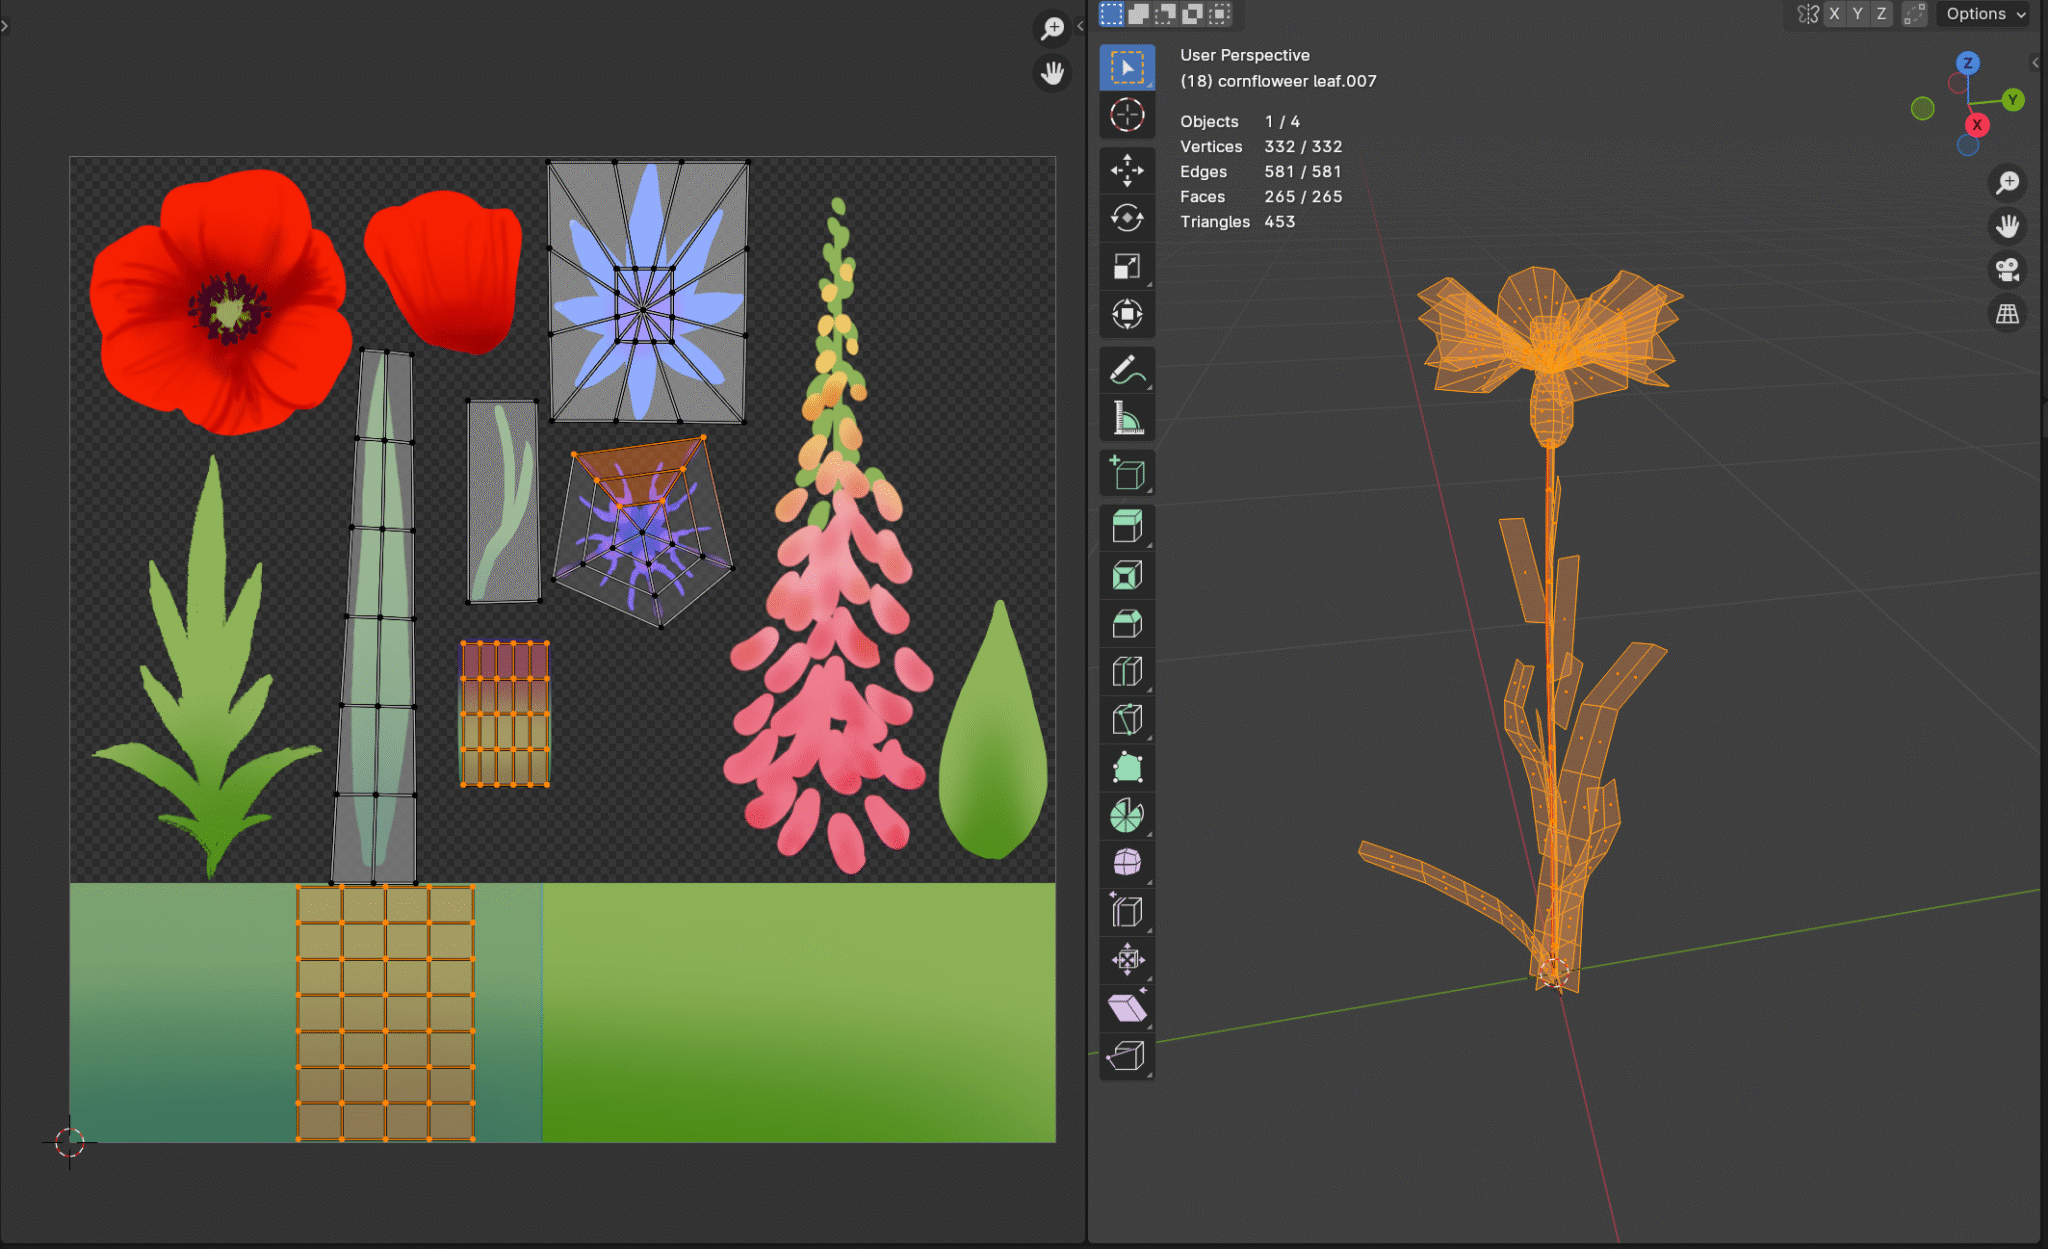The width and height of the screenshot is (2048, 1249).
Task: Pick the Annotate tool
Action: coord(1127,369)
